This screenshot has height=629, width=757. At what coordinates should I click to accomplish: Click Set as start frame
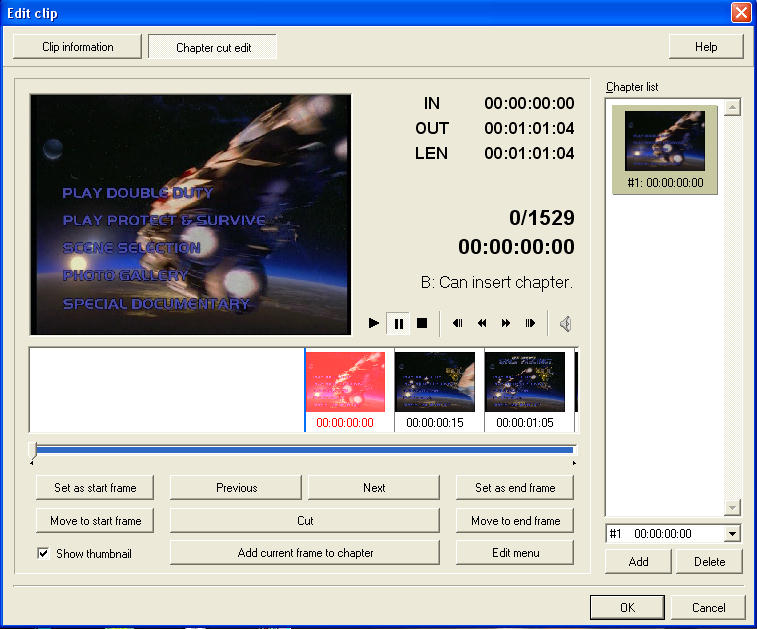pyautogui.click(x=95, y=488)
